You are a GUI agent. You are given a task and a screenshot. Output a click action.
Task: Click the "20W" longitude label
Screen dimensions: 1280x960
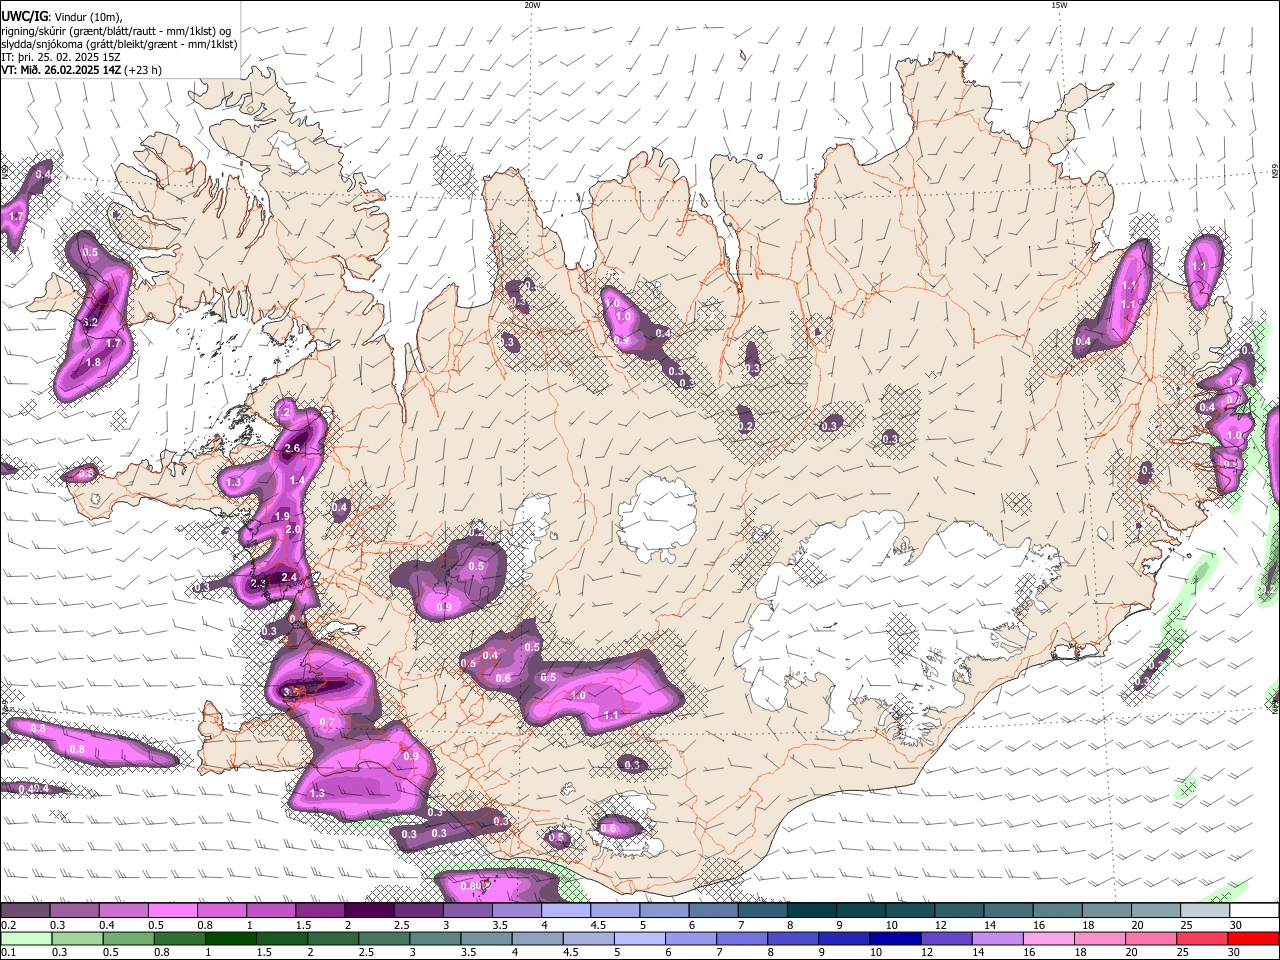pos(532,5)
